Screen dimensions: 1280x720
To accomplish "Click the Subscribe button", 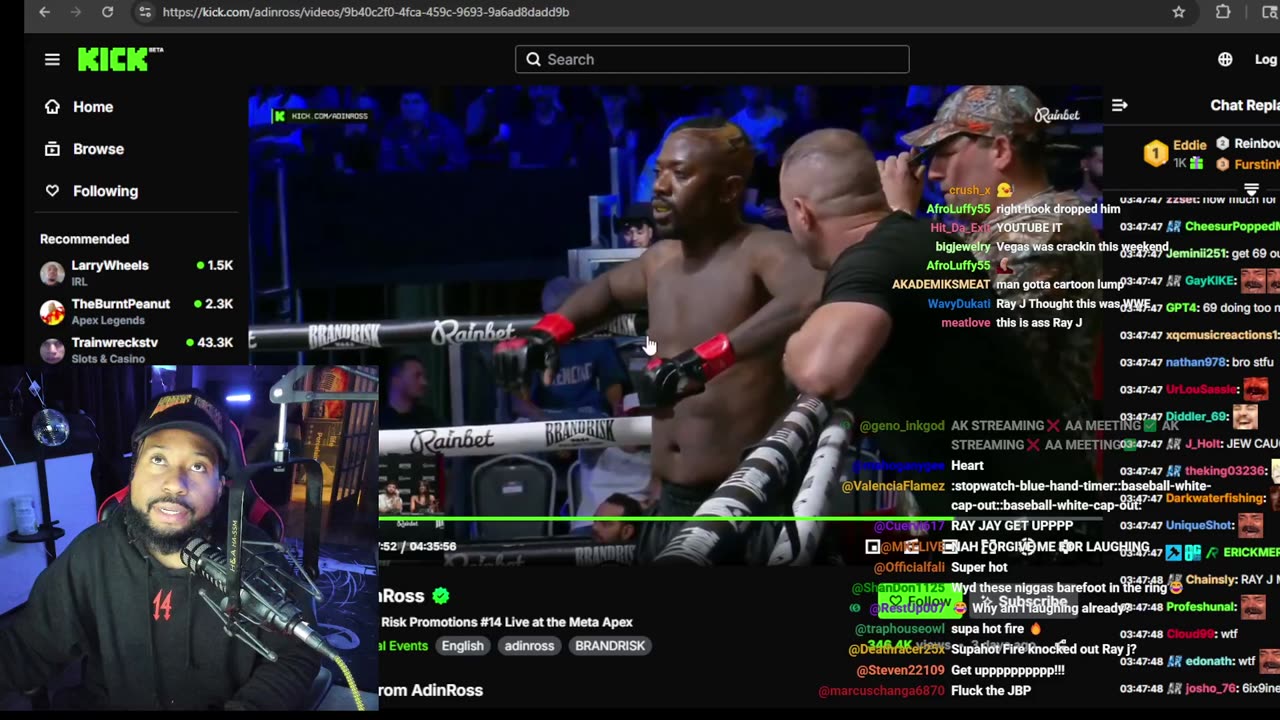I will point(1024,603).
